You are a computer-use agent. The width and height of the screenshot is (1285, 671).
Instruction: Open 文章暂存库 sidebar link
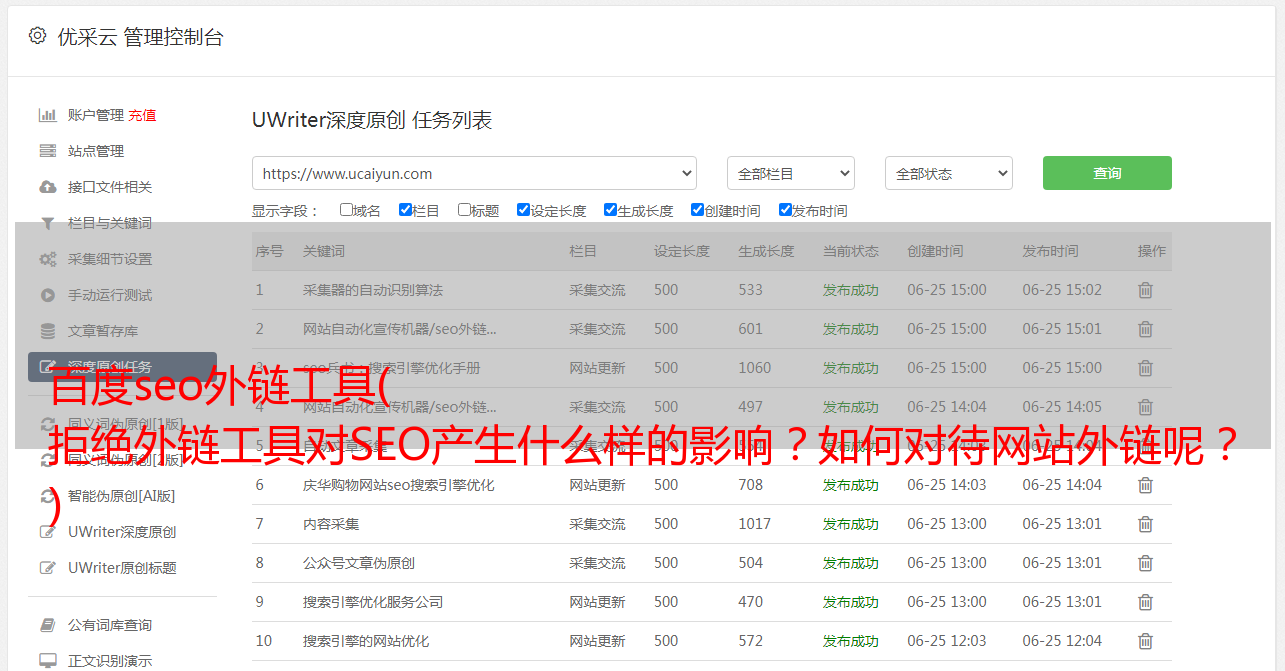pos(103,331)
